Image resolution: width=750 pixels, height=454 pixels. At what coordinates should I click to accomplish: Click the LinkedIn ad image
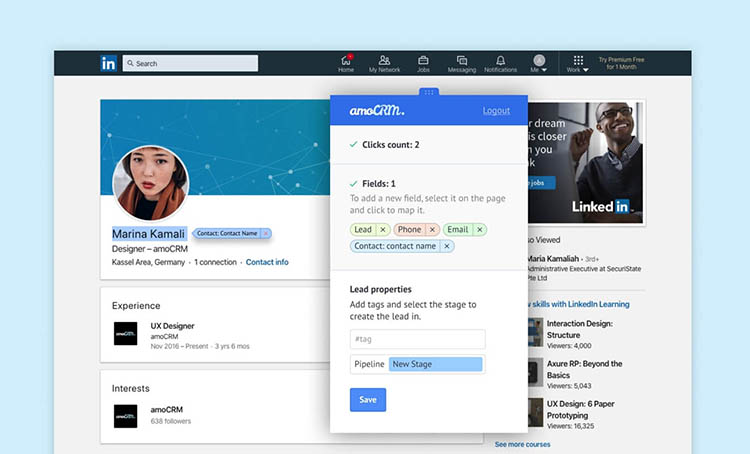coord(586,163)
